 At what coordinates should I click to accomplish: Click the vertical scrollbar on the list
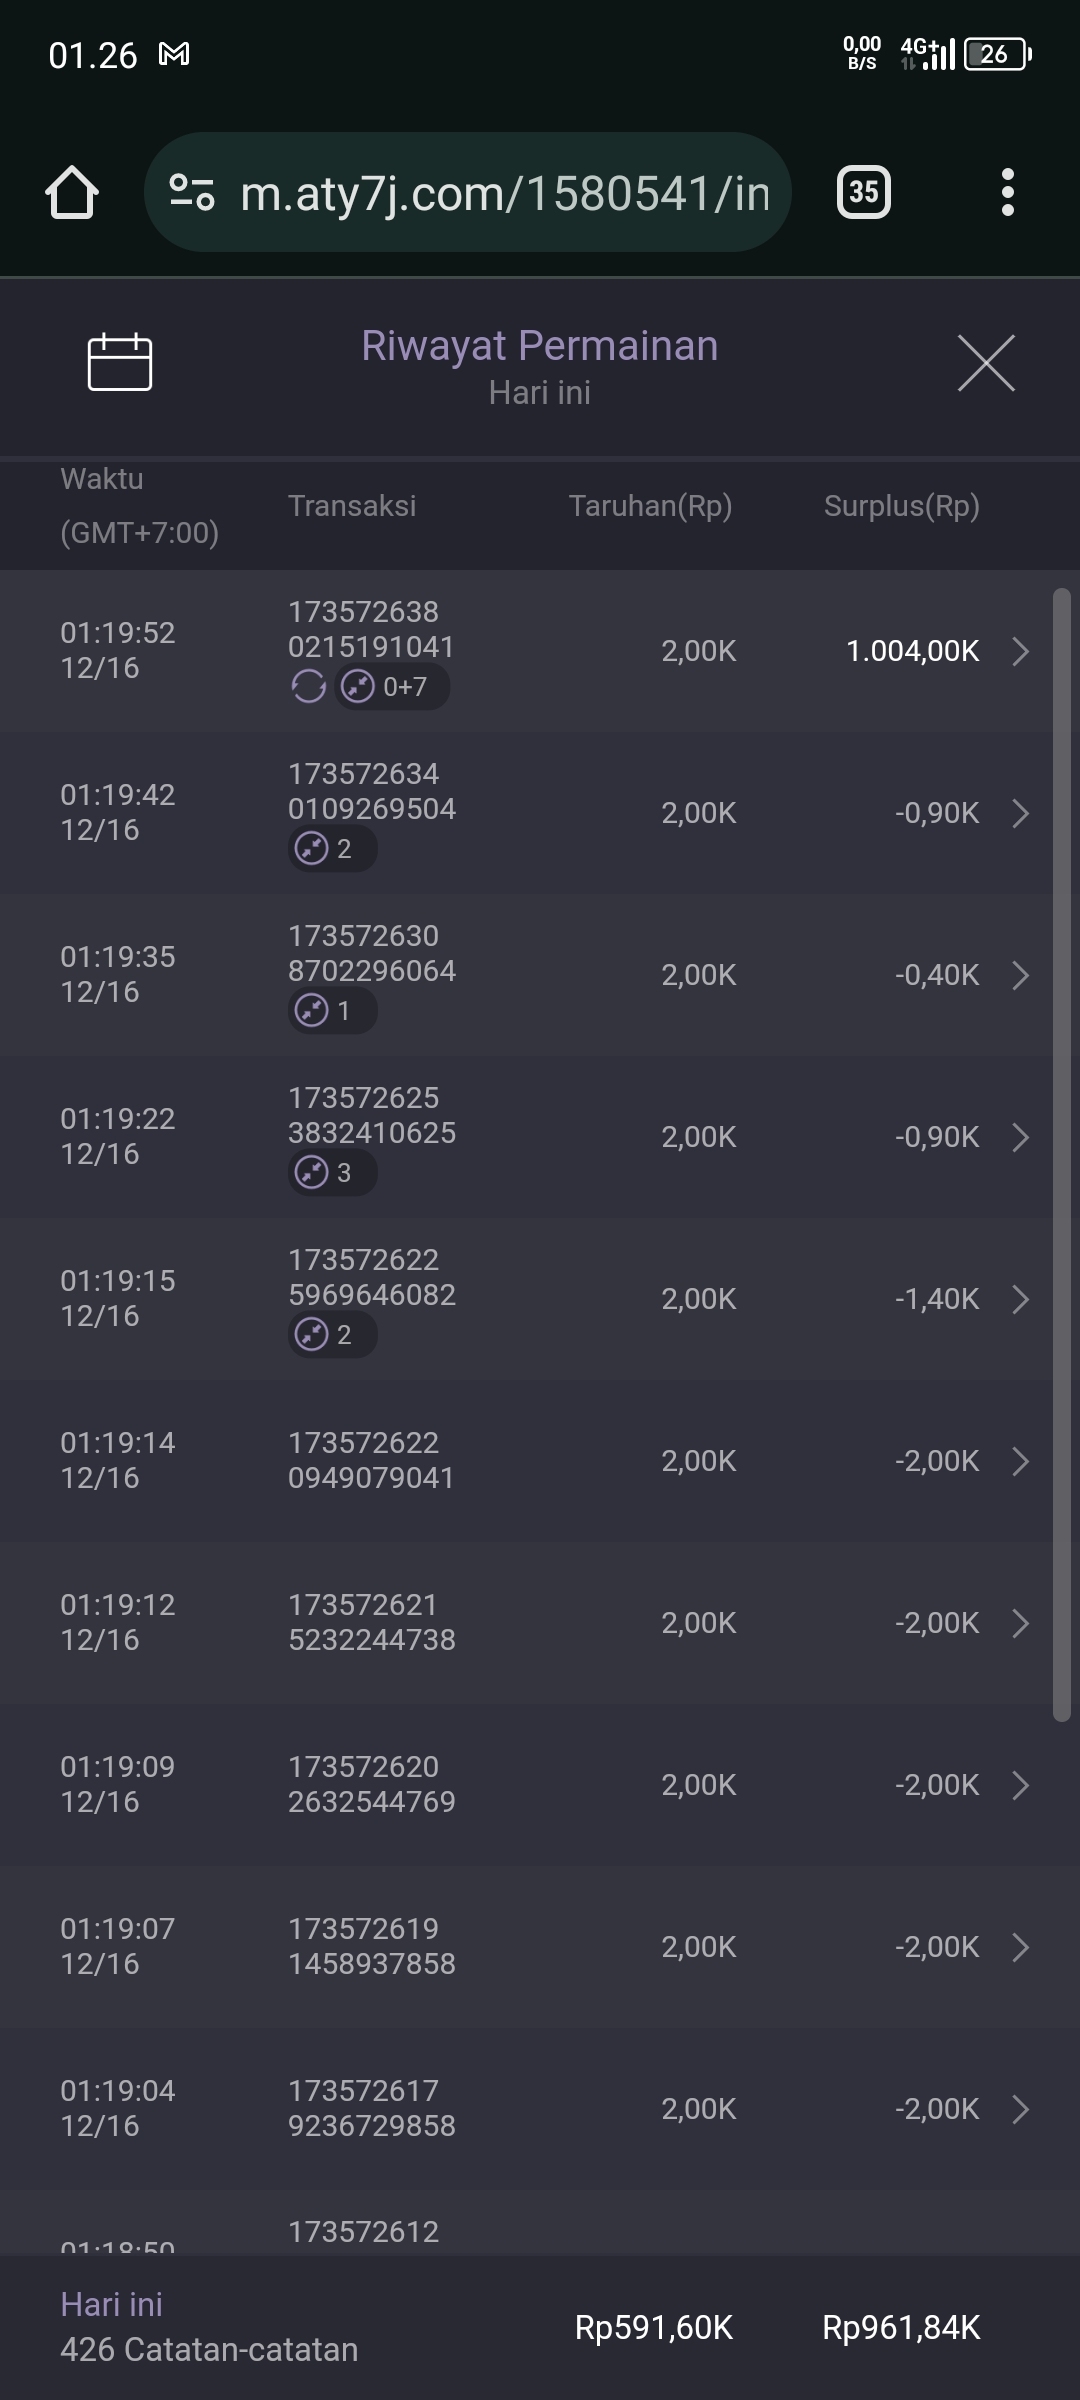pyautogui.click(x=1061, y=1150)
